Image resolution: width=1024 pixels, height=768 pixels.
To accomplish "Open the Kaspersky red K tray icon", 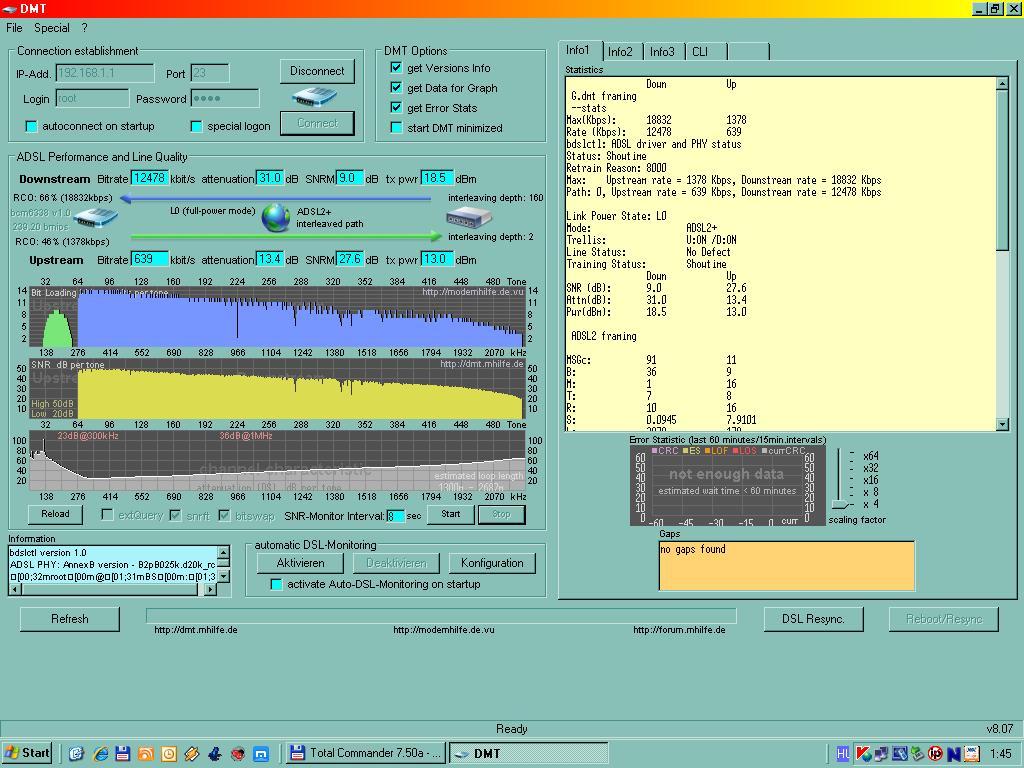I will (x=863, y=754).
